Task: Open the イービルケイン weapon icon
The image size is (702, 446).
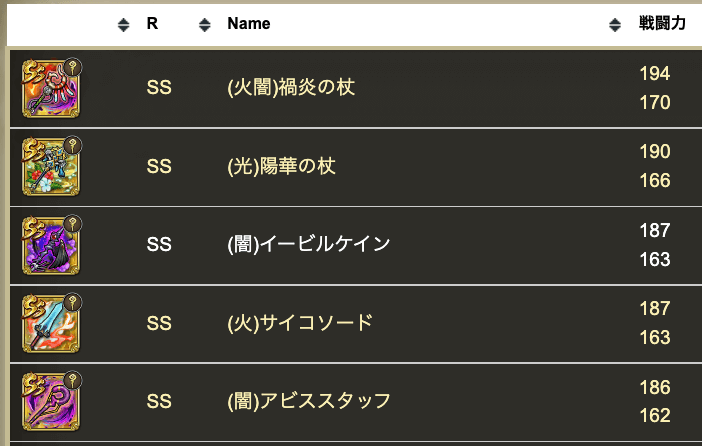Action: click(x=51, y=245)
